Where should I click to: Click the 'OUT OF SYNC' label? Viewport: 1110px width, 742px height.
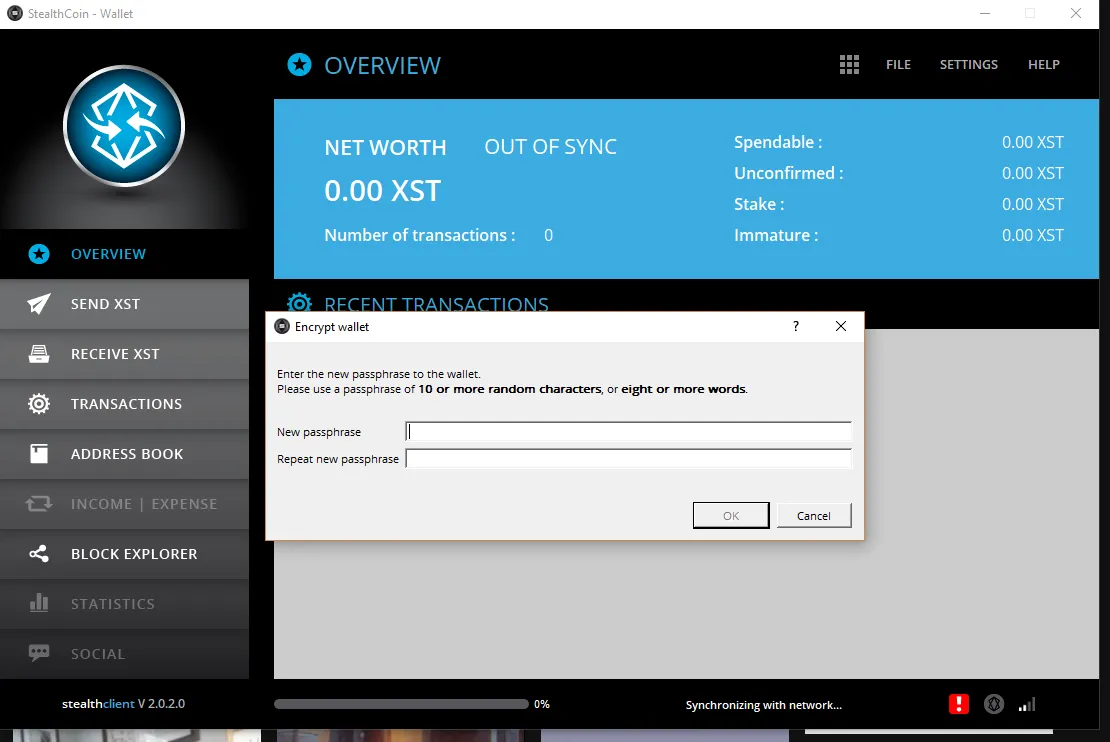[x=550, y=147]
